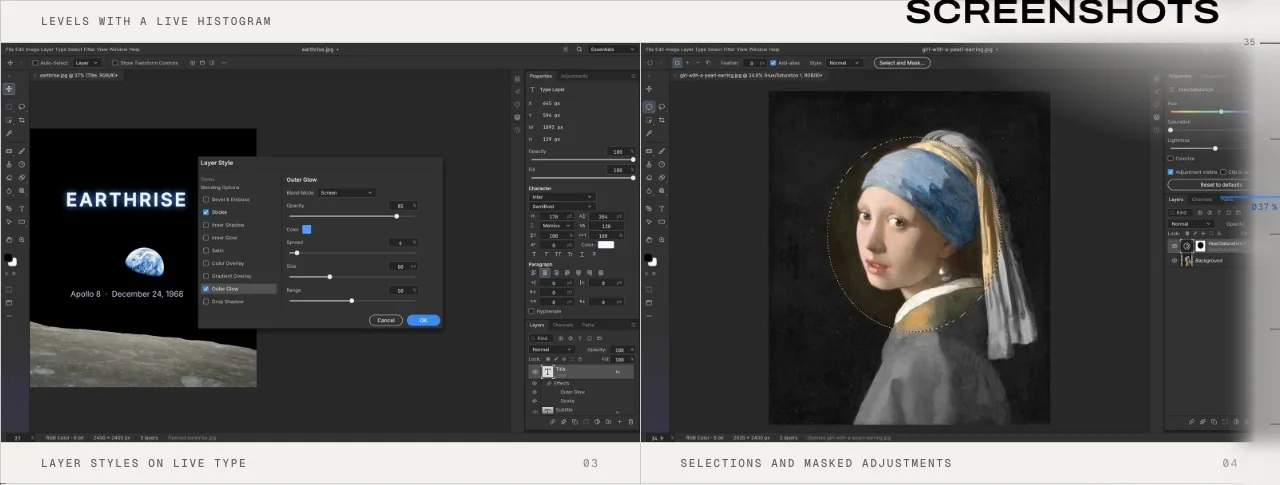
Task: Select the Hand tool in the pearl-earring window
Action: pyautogui.click(x=649, y=239)
